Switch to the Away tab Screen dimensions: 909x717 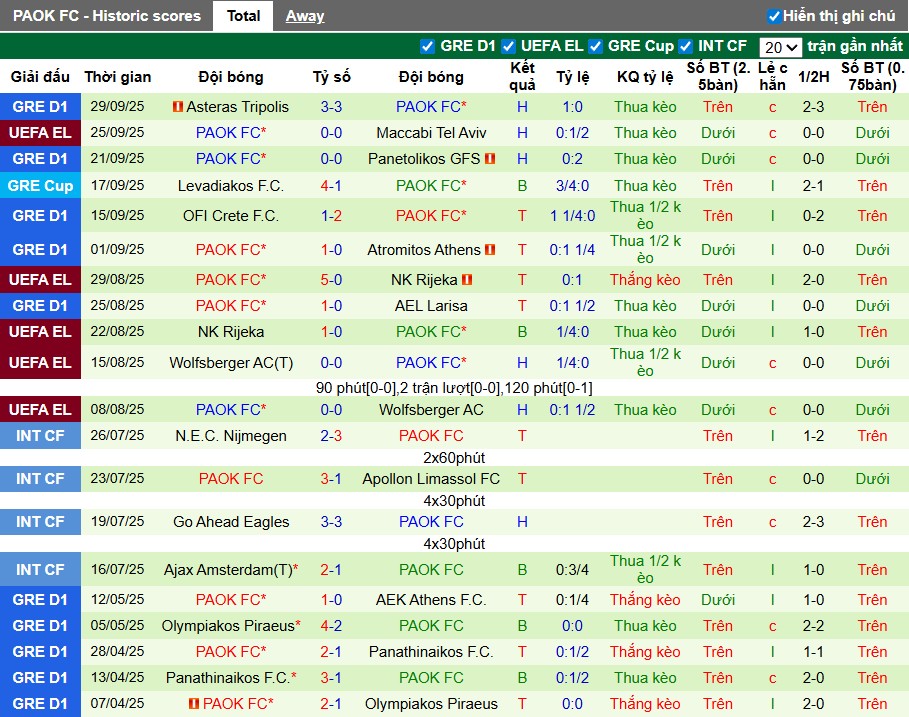pos(305,16)
